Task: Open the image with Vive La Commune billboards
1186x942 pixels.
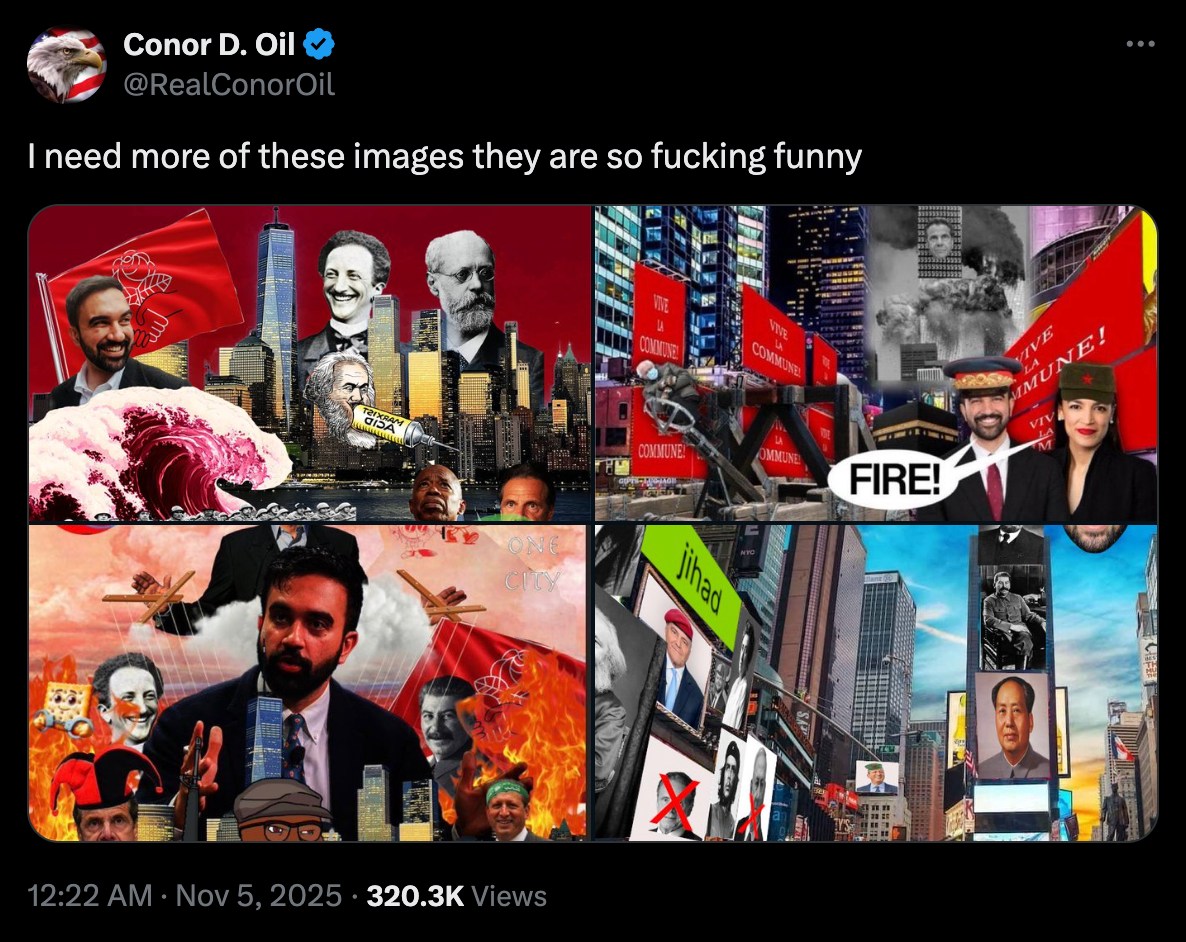Action: click(876, 363)
